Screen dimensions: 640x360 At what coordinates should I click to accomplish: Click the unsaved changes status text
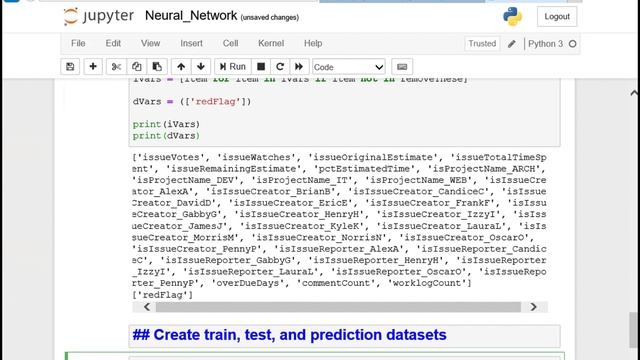[270, 18]
